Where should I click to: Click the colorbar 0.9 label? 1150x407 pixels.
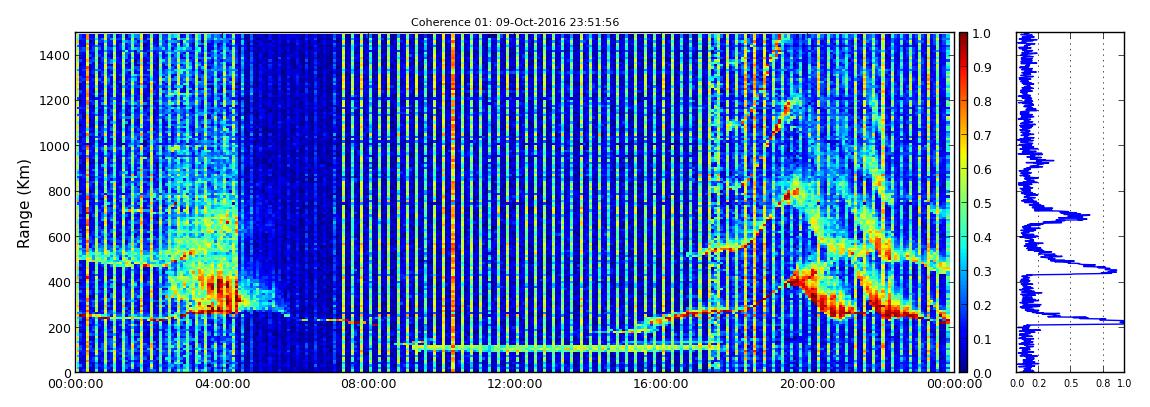pos(982,67)
